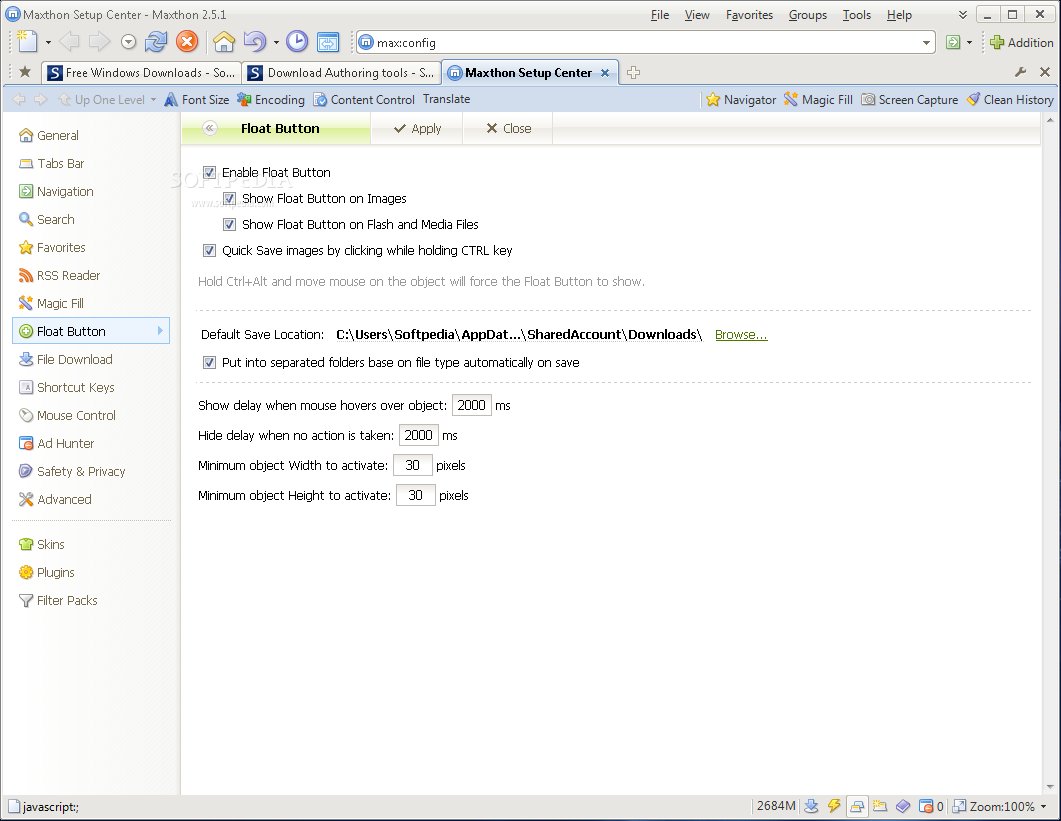The height and width of the screenshot is (821, 1061).
Task: Edit the hide delay milliseconds field
Action: pyautogui.click(x=419, y=435)
